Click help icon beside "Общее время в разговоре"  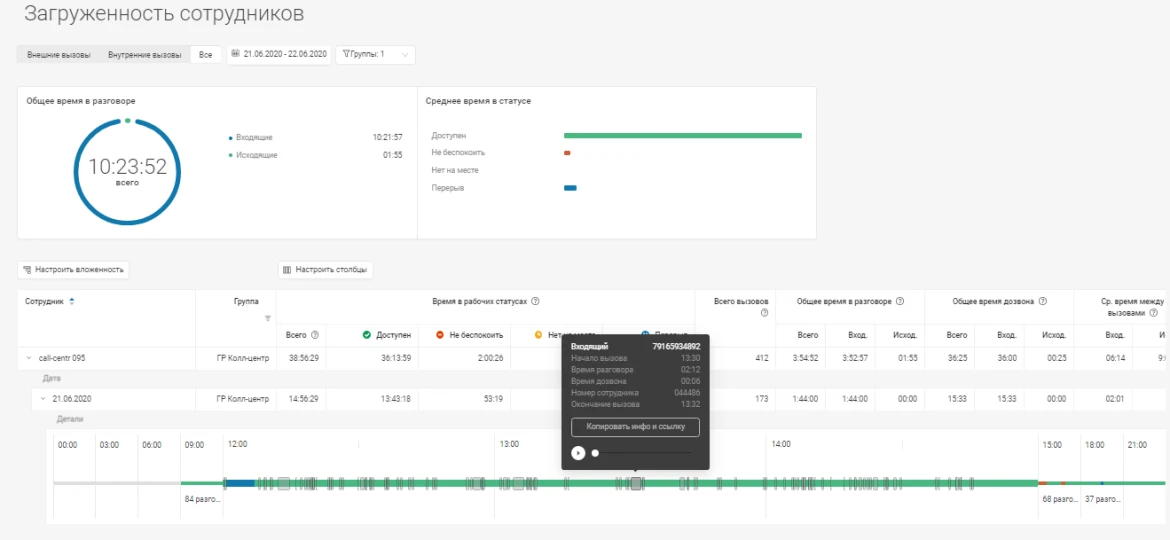(x=900, y=301)
